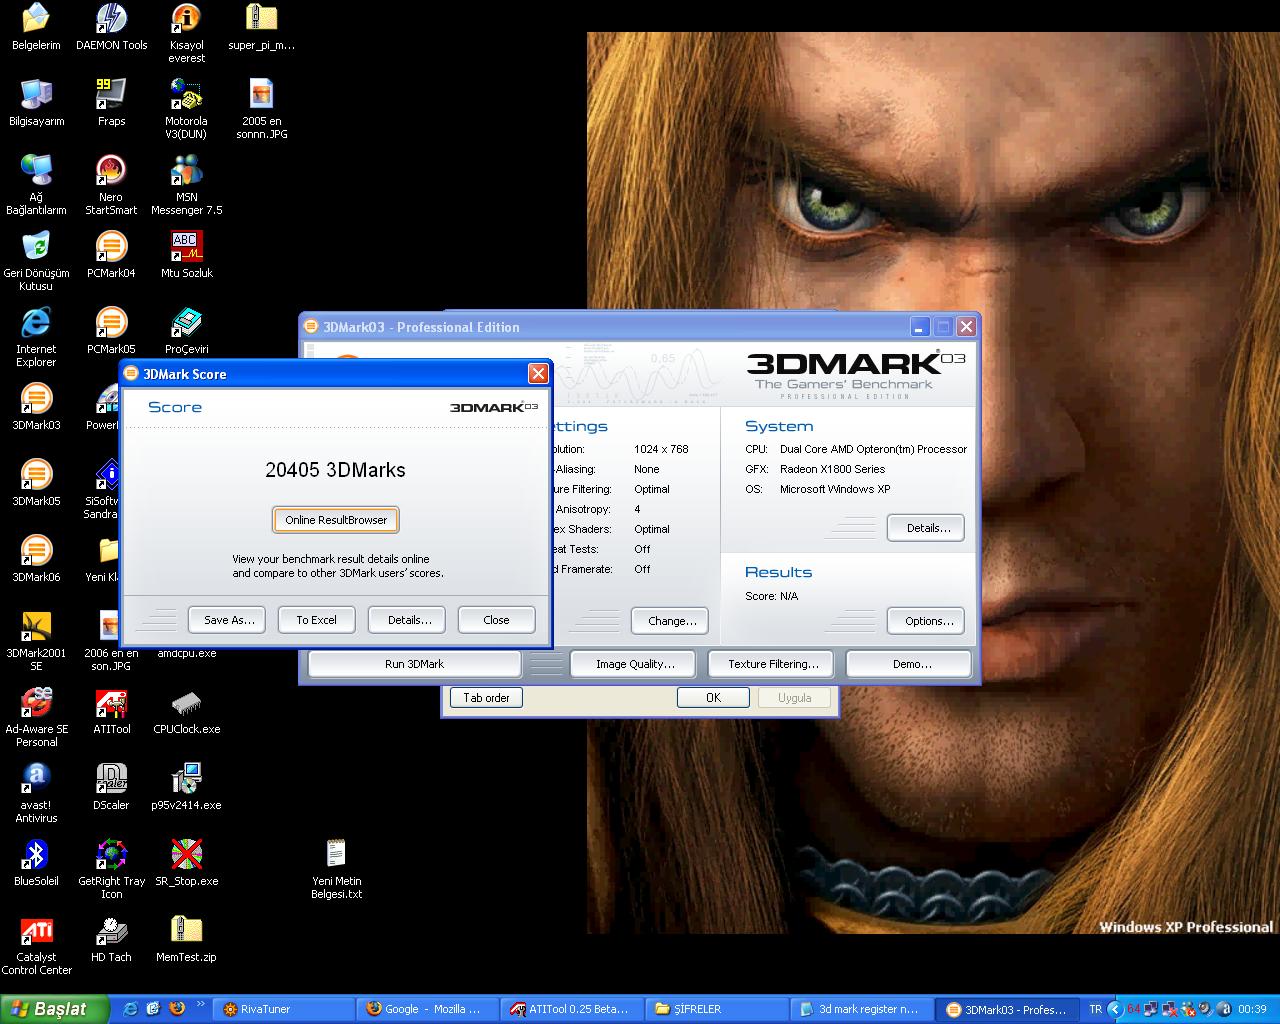Export the score with To Excel
The height and width of the screenshot is (1024, 1280).
[316, 620]
